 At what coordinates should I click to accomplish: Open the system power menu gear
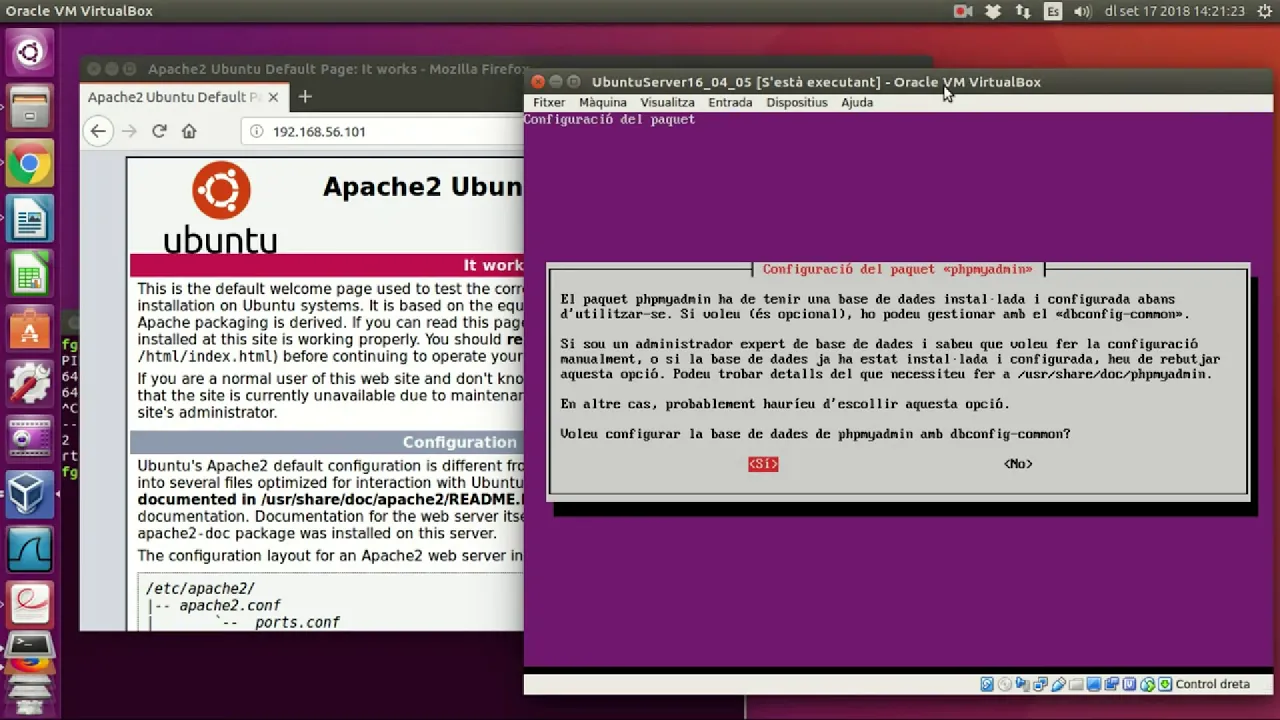pos(1264,12)
